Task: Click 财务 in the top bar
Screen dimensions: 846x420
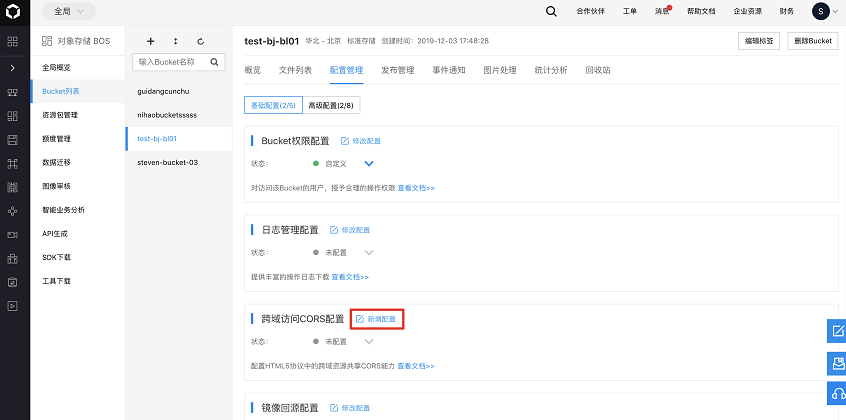Action: click(x=787, y=11)
